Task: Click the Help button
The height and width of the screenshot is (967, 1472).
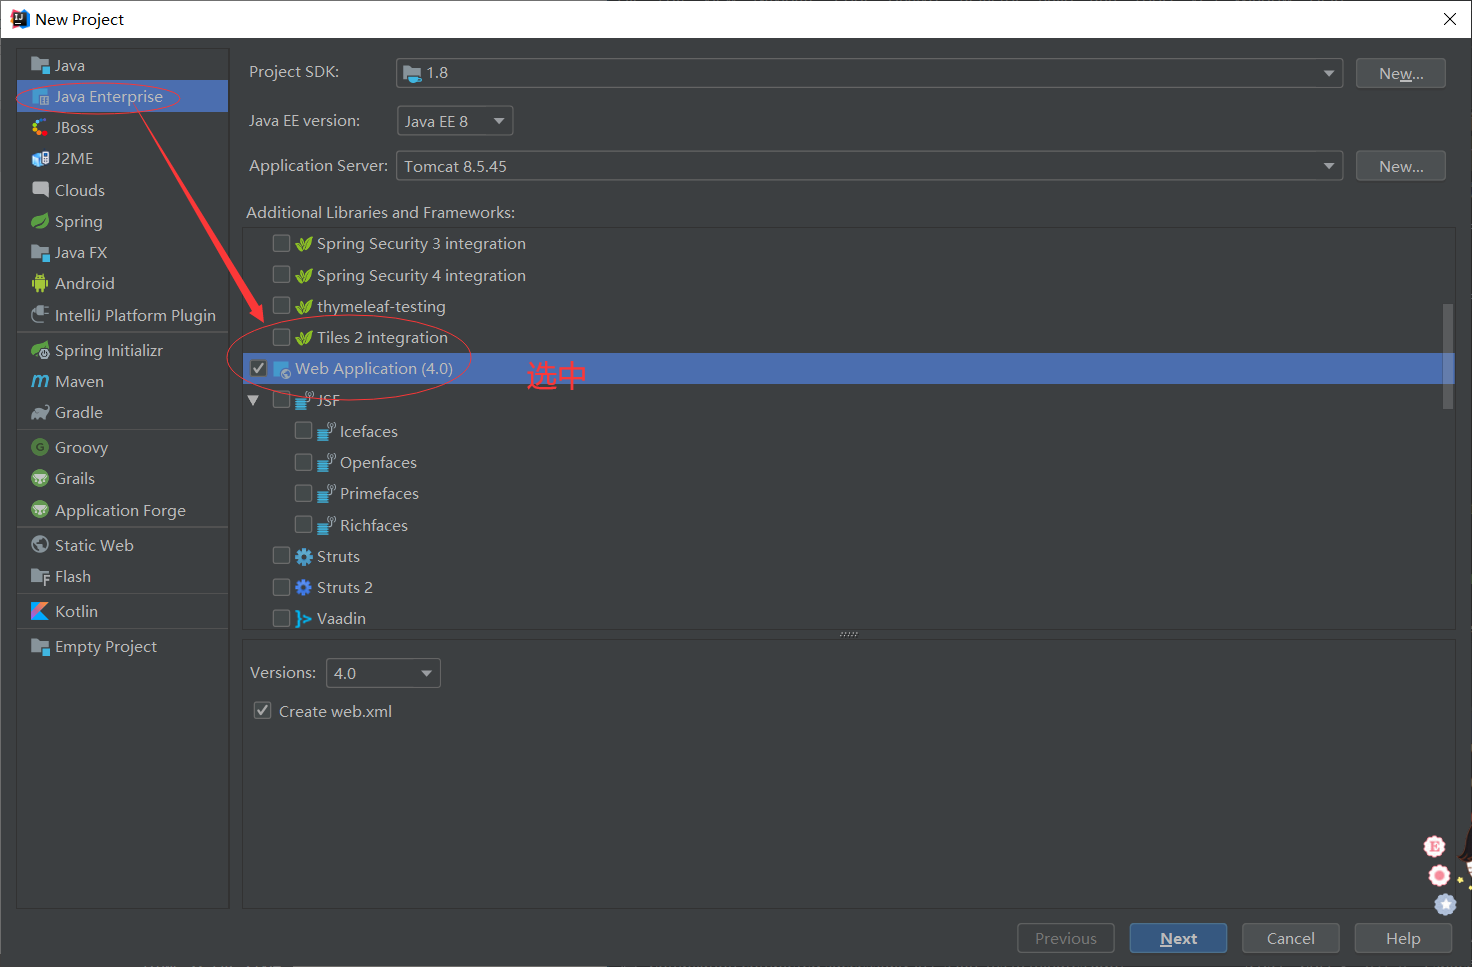Action: tap(1403, 938)
